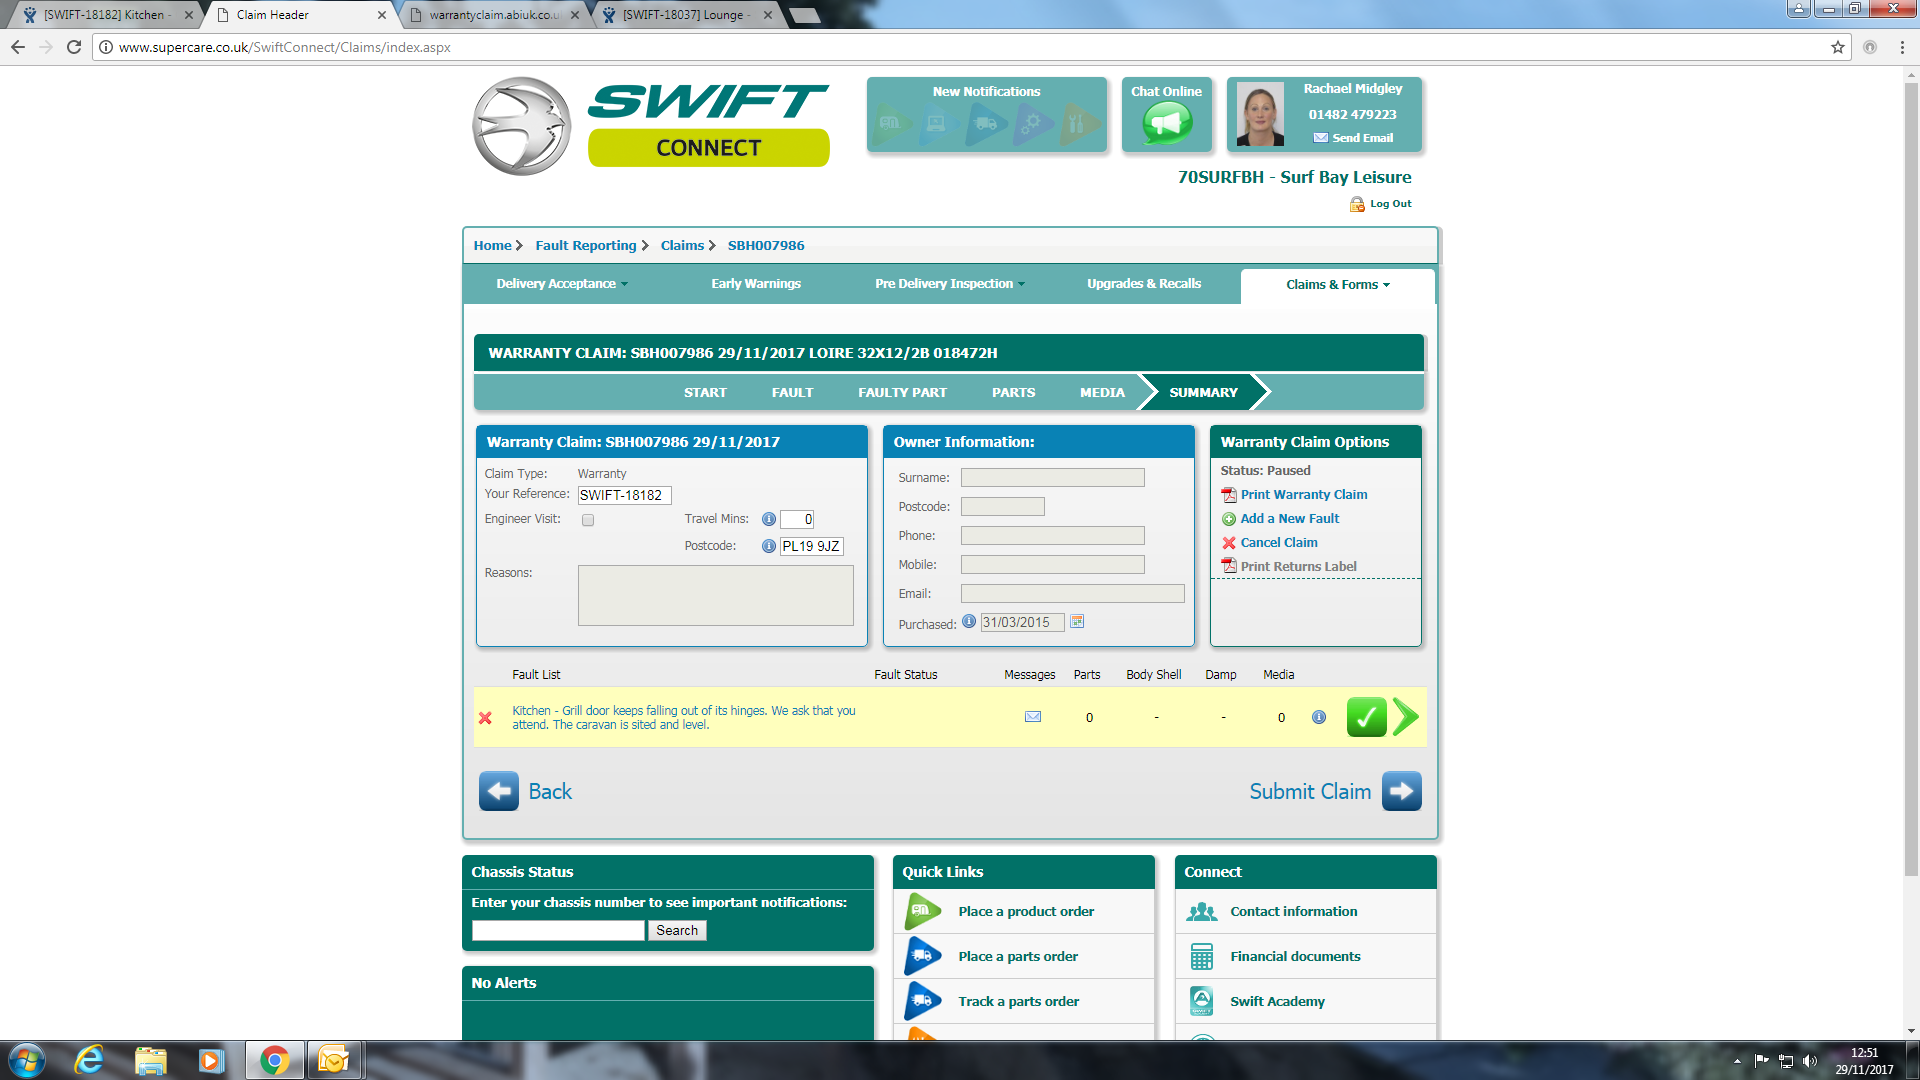This screenshot has height=1080, width=1920.
Task: Switch to the Early Warnings tab
Action: tap(756, 284)
